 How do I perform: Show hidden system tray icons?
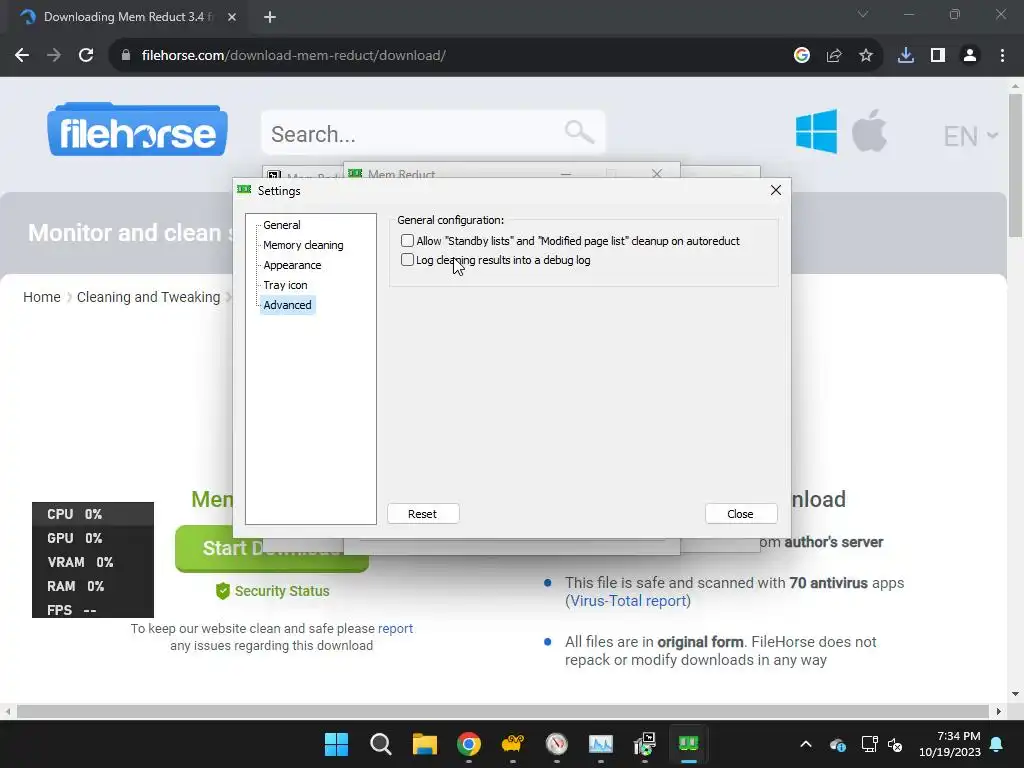[806, 744]
